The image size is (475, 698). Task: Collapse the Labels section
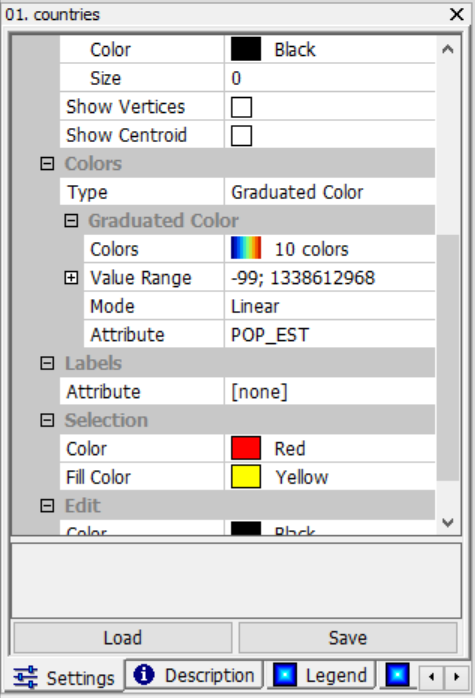coord(47,363)
